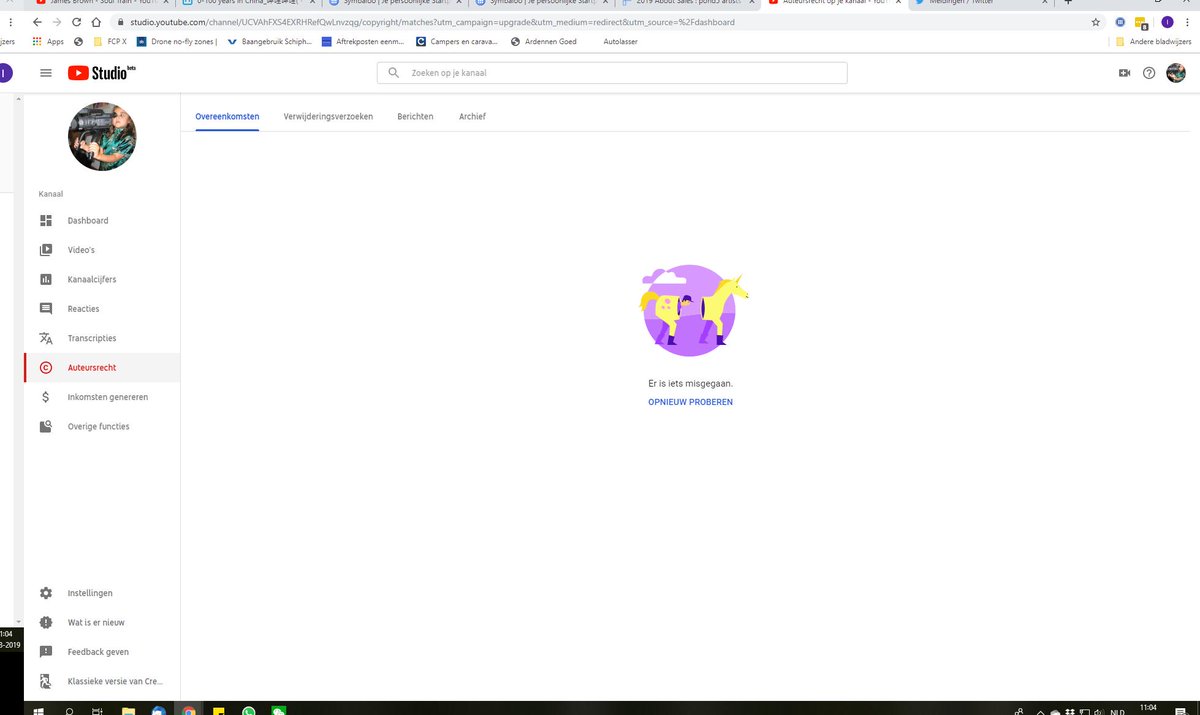The image size is (1200, 715).
Task: Select Auteursrecht in the sidebar
Action: pos(102,368)
